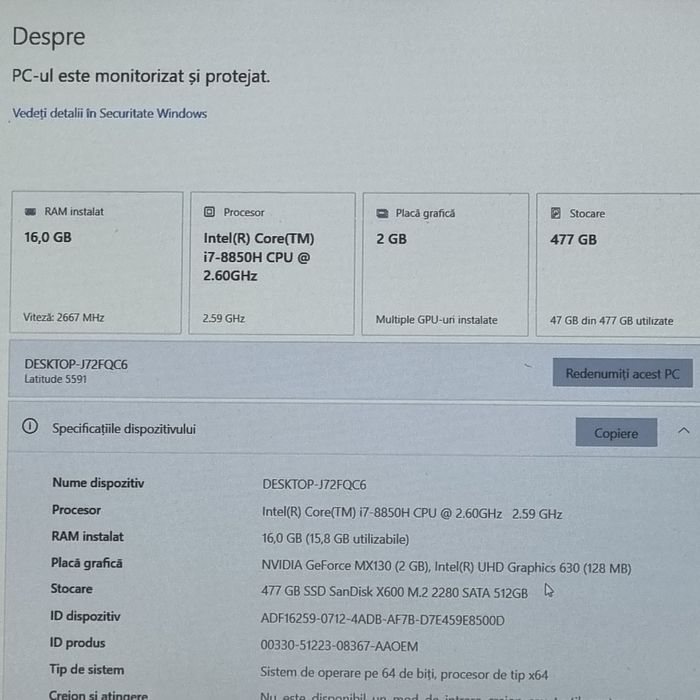Image resolution: width=700 pixels, height=700 pixels.
Task: Click 'Viteză: 2667 MHz' text
Action: tap(63, 317)
